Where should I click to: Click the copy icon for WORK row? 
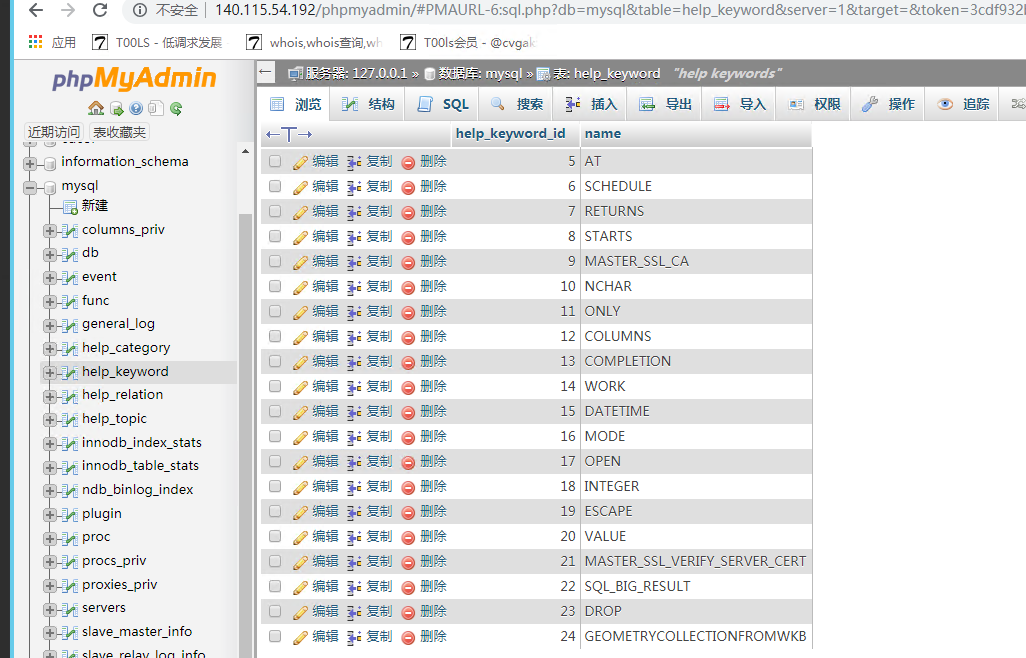354,387
